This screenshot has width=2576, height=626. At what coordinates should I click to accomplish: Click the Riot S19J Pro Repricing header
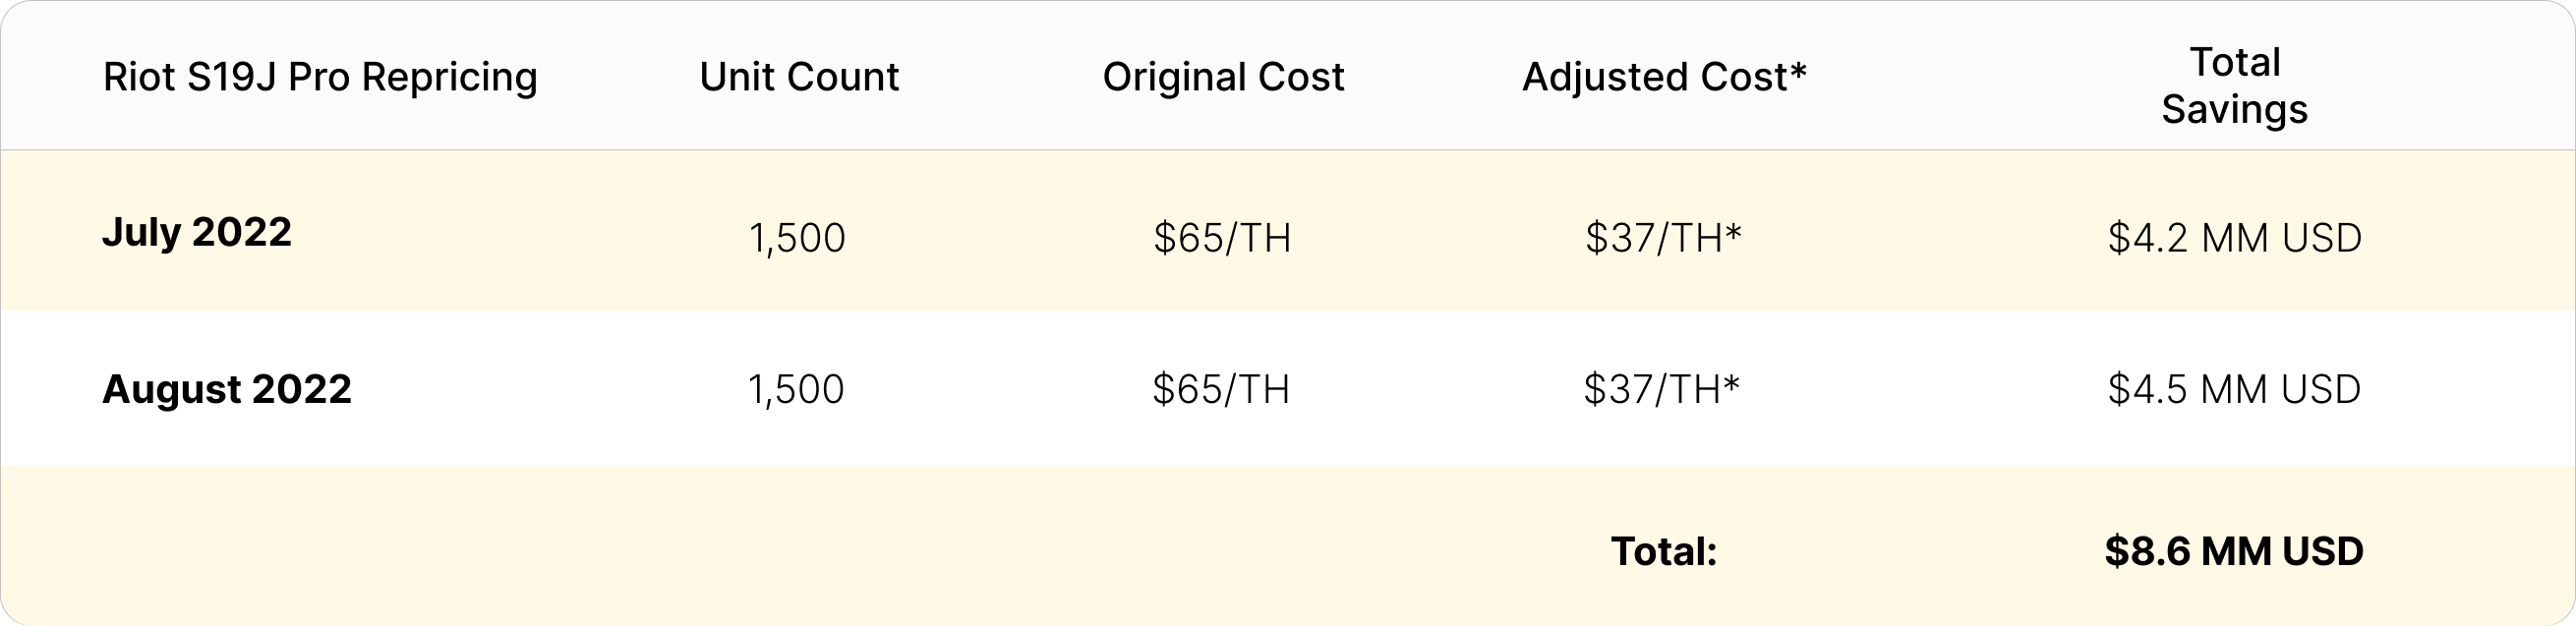[x=320, y=78]
